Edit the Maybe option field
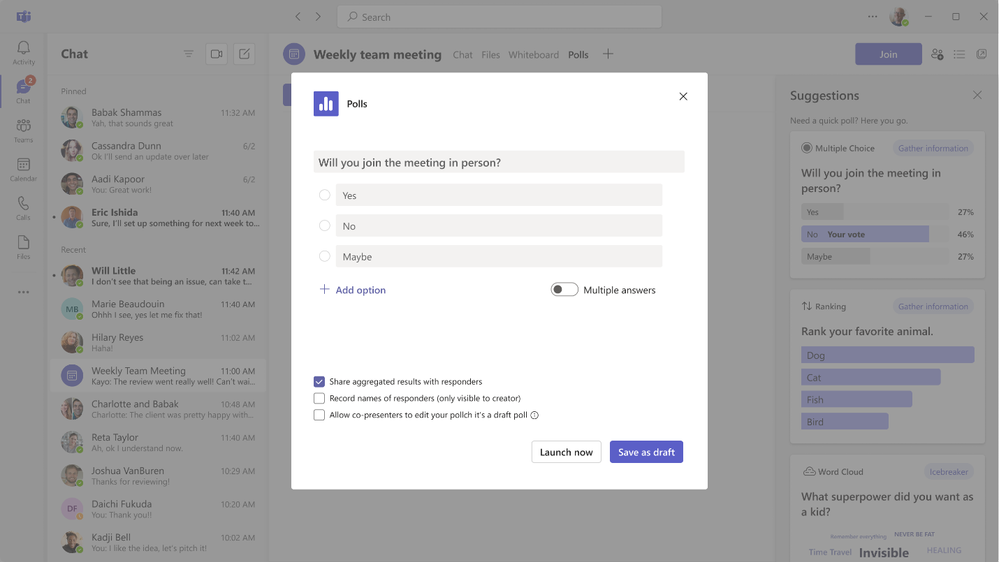This screenshot has height=562, width=999. 499,256
